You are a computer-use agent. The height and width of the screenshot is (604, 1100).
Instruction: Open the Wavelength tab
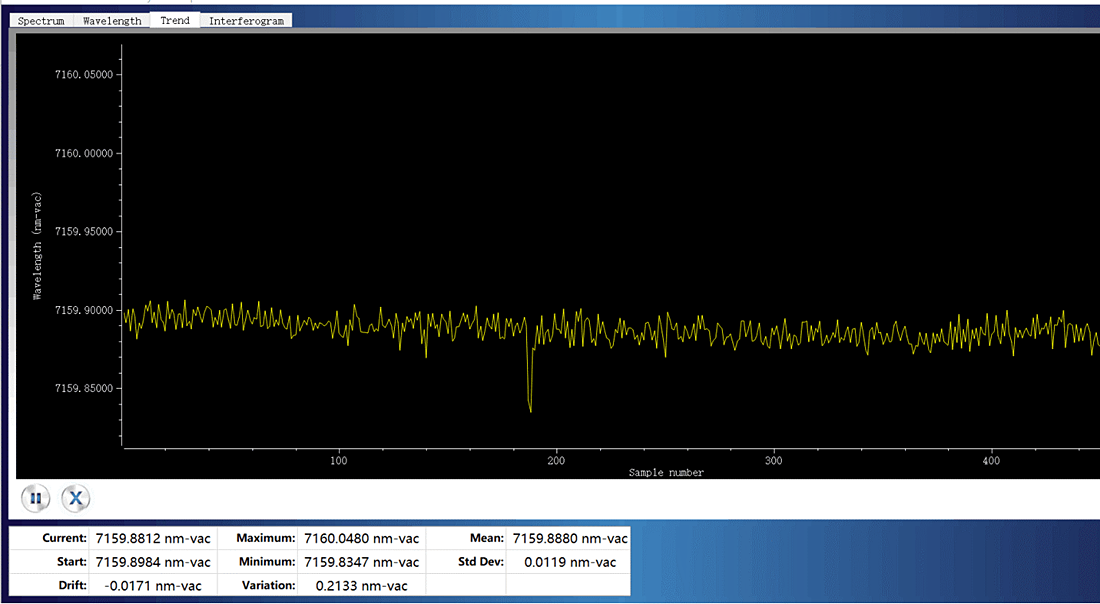112,20
